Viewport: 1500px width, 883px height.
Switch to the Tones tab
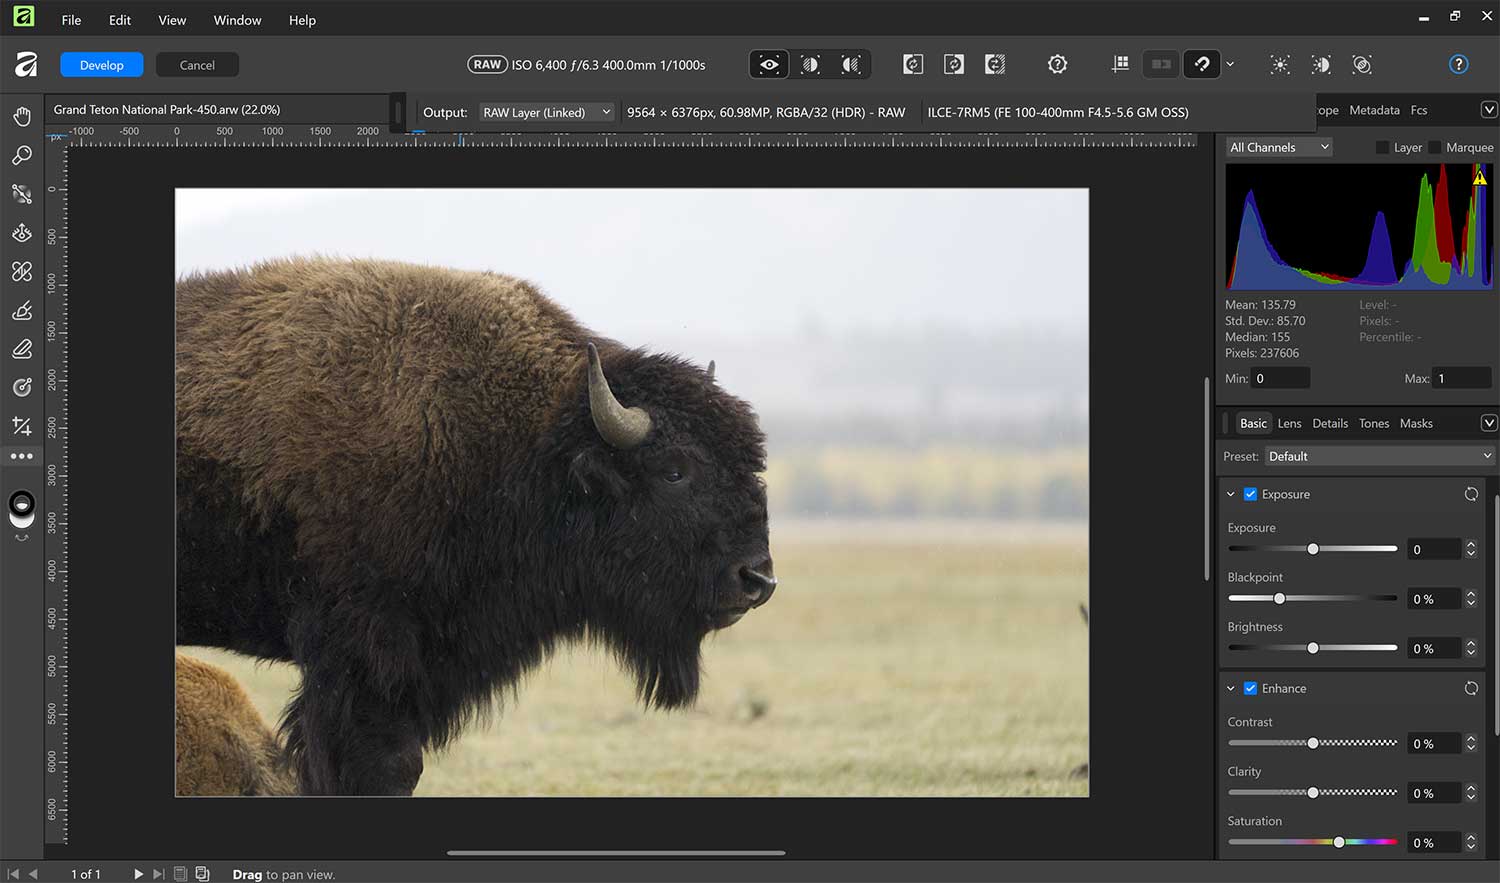[x=1374, y=423]
